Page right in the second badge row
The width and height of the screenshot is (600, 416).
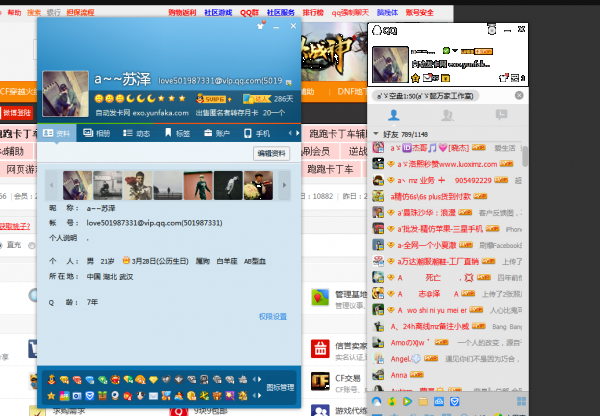[260, 395]
